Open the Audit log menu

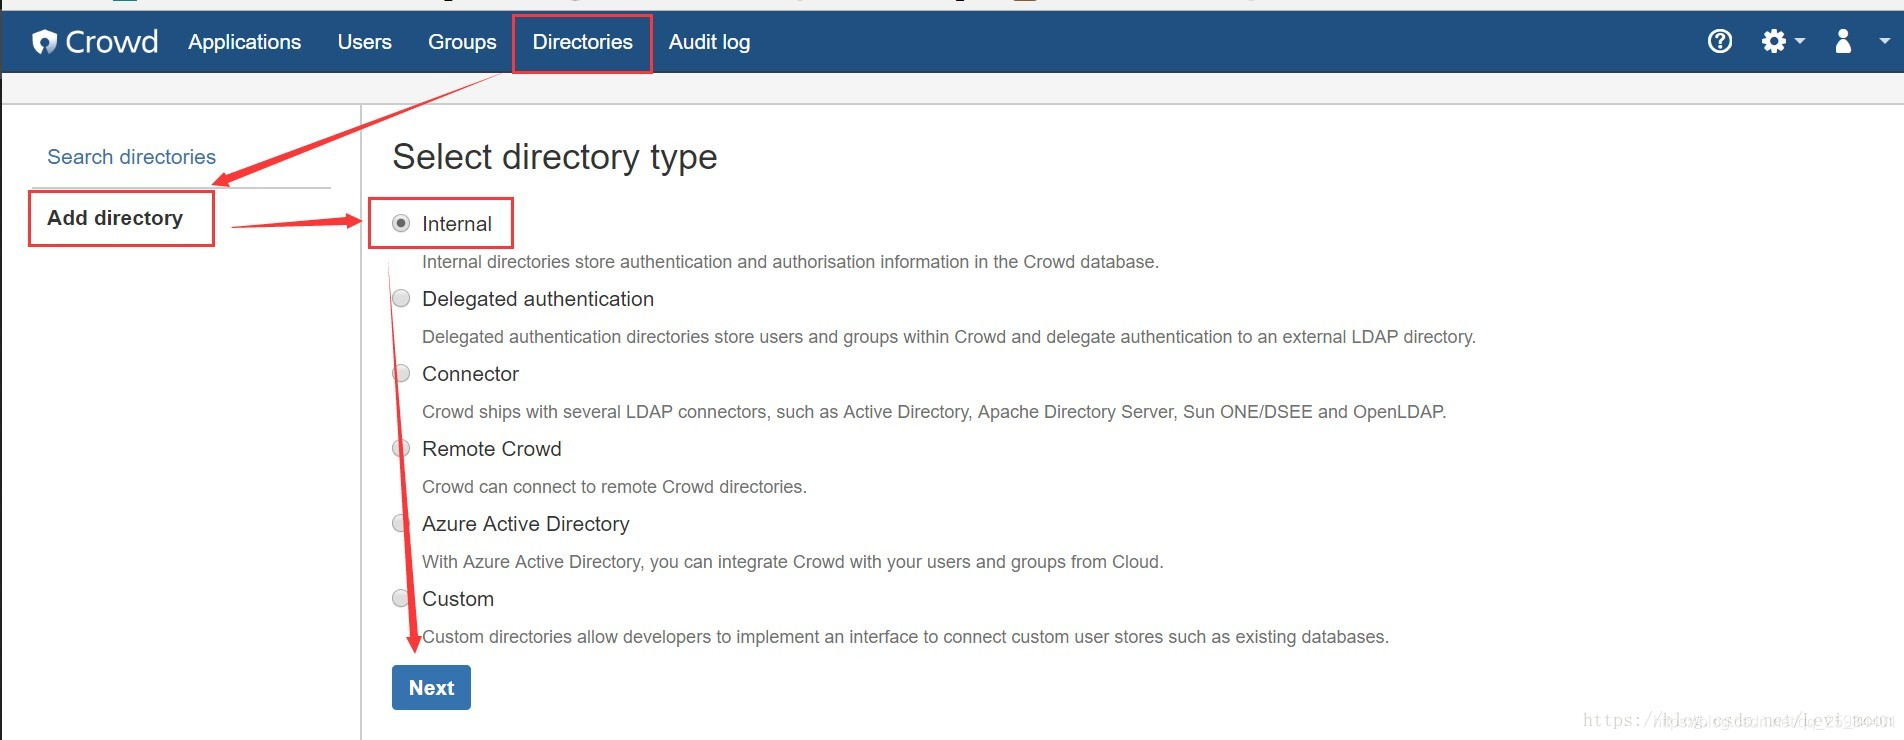(709, 42)
